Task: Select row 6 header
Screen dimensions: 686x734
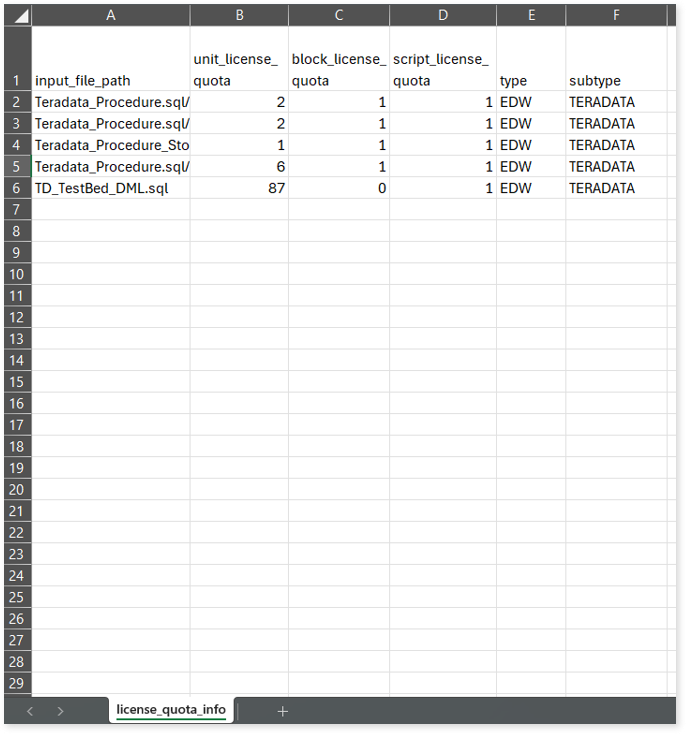Action: [16, 188]
